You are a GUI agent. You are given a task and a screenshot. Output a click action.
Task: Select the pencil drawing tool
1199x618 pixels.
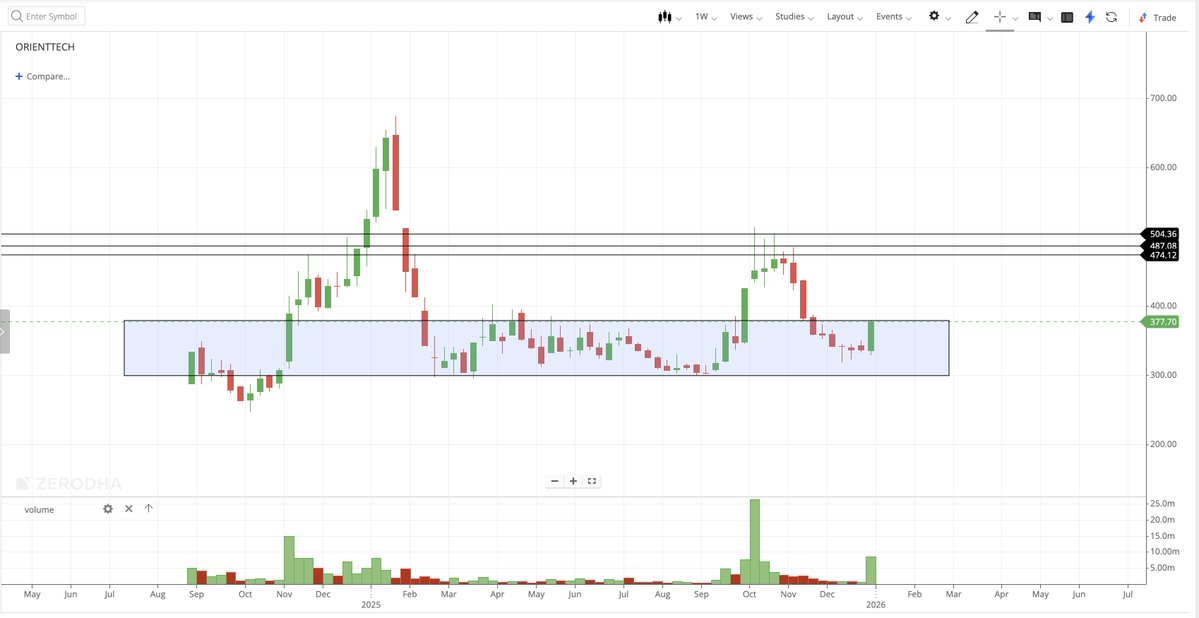(972, 17)
